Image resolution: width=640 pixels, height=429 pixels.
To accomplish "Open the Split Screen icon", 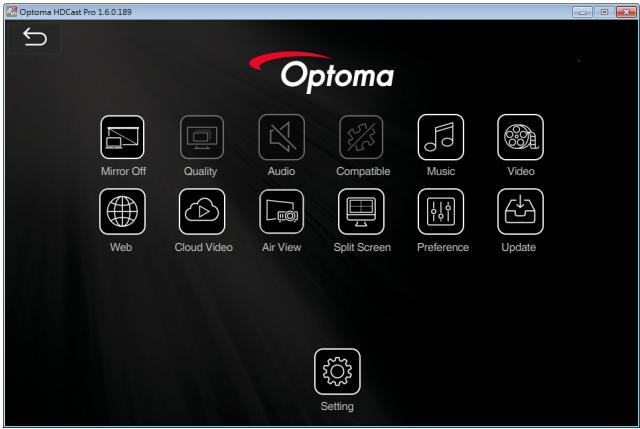I will click(361, 211).
